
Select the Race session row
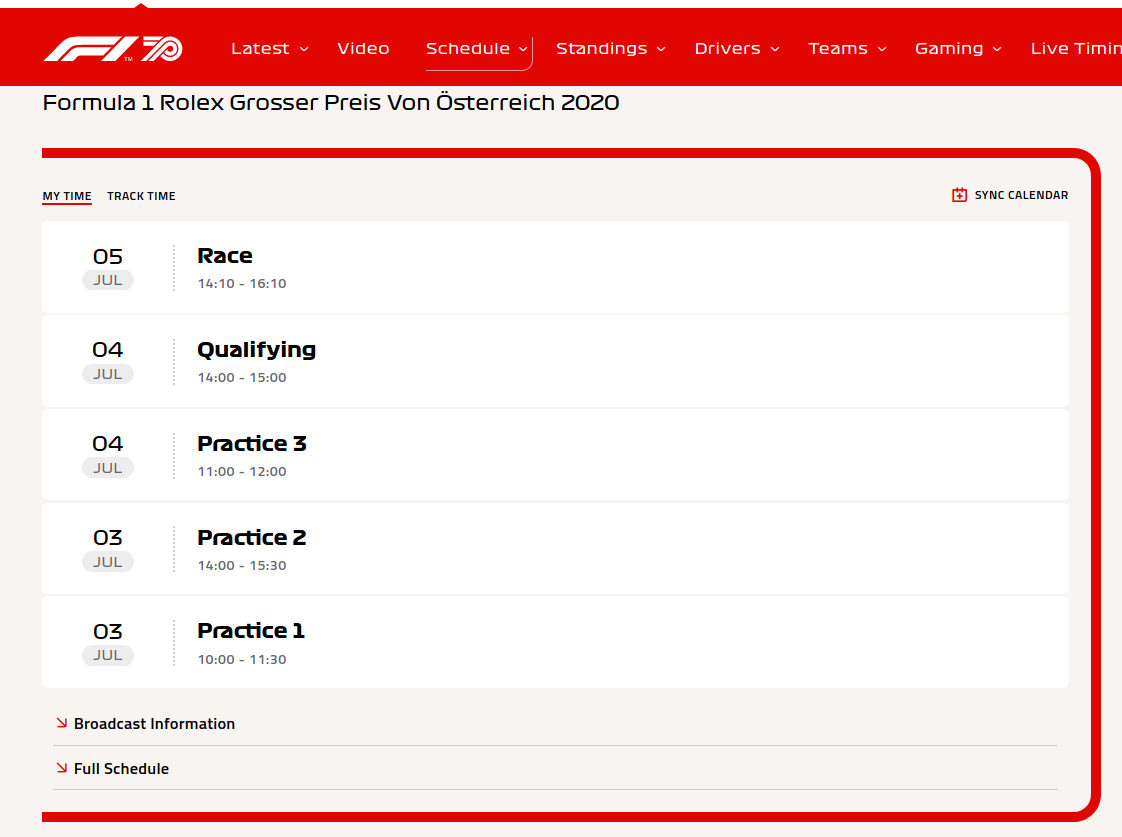(x=555, y=267)
